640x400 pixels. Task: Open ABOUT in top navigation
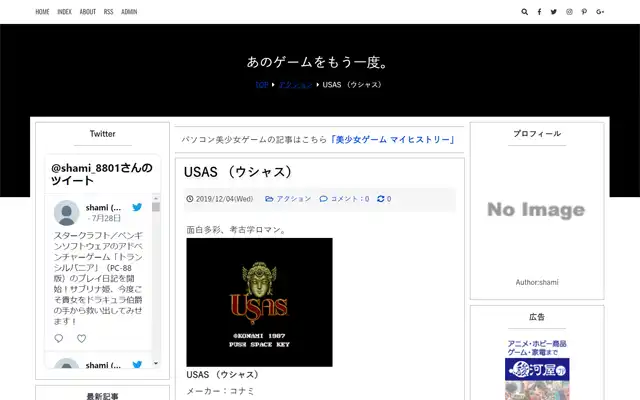[88, 12]
